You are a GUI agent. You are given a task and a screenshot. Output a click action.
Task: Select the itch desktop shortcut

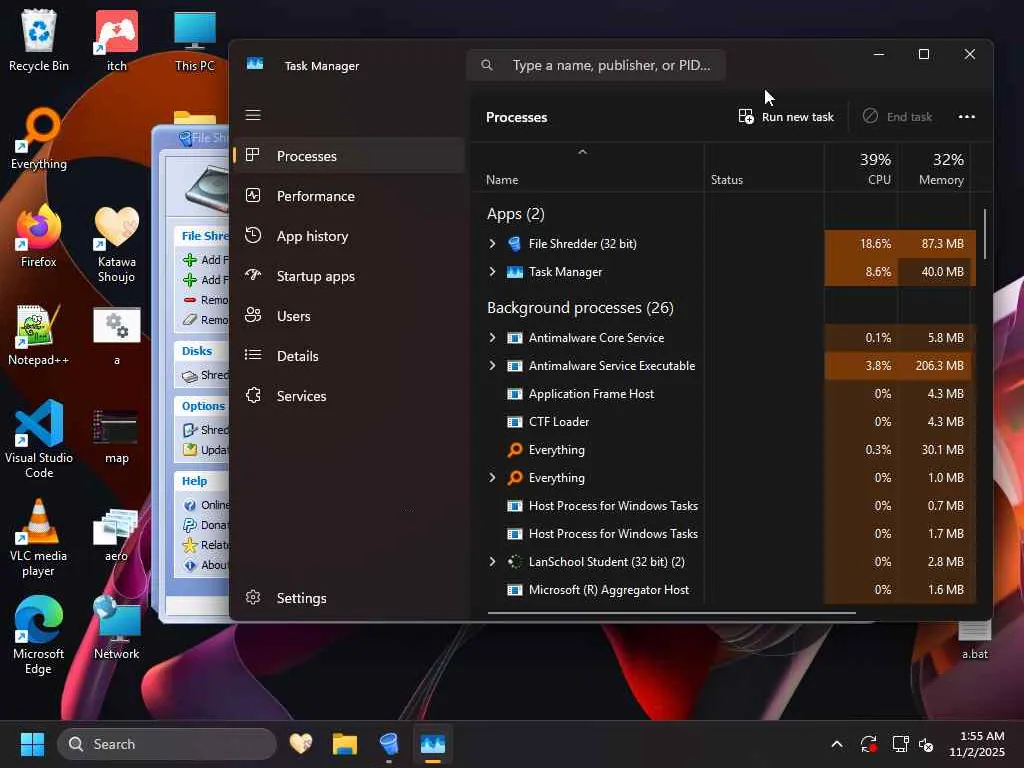click(116, 40)
